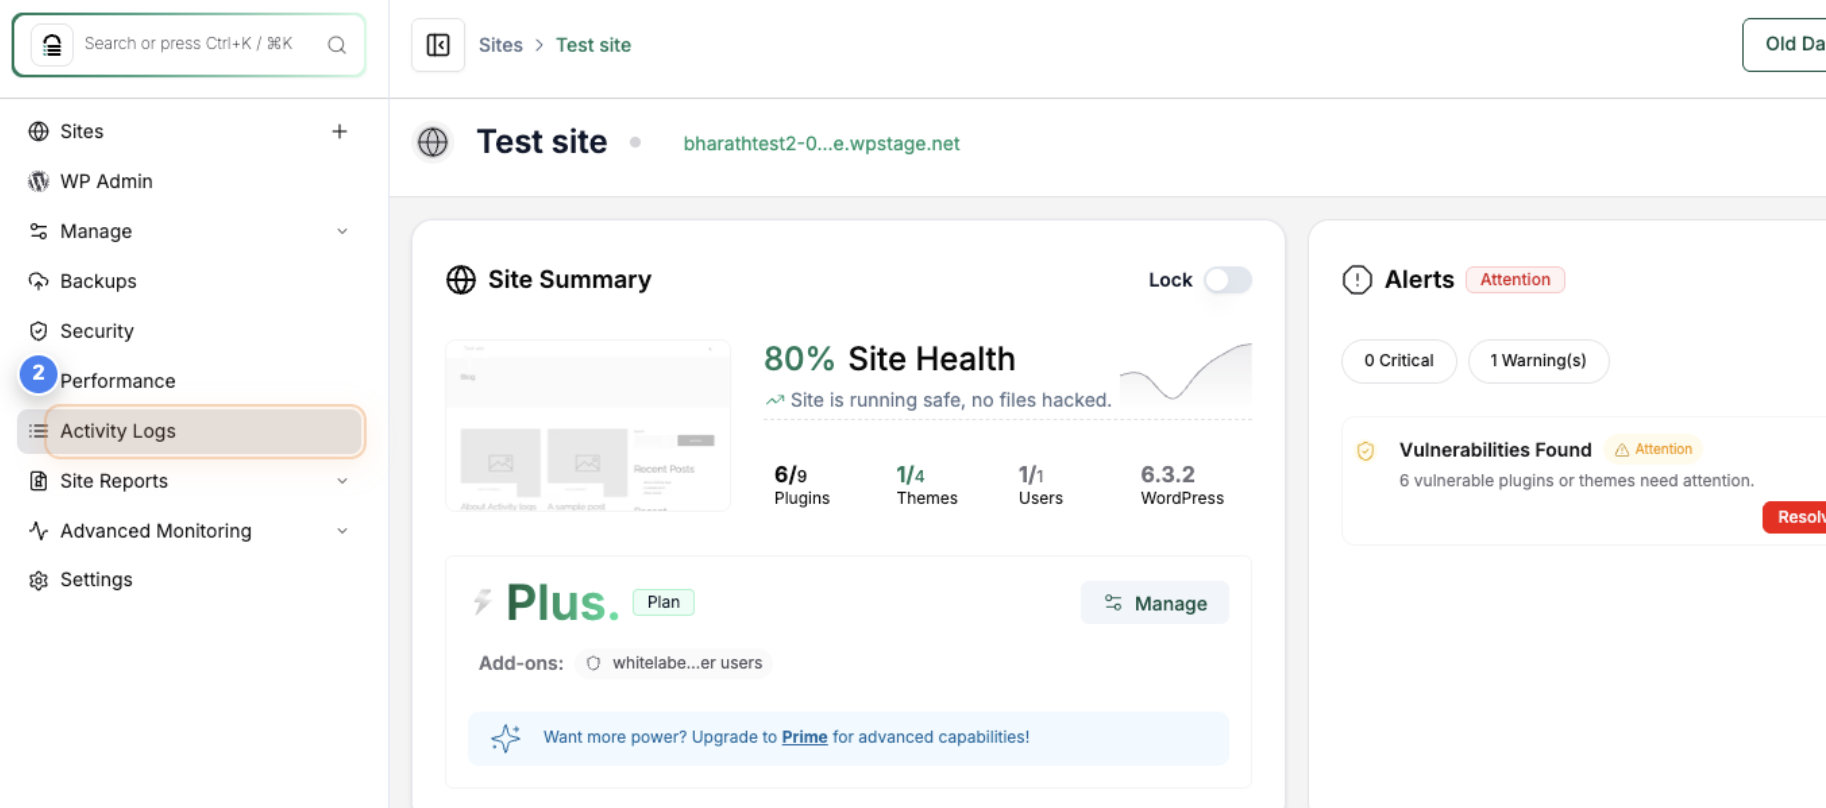
Task: Expand the Manage submenu chevron
Action: (x=342, y=231)
